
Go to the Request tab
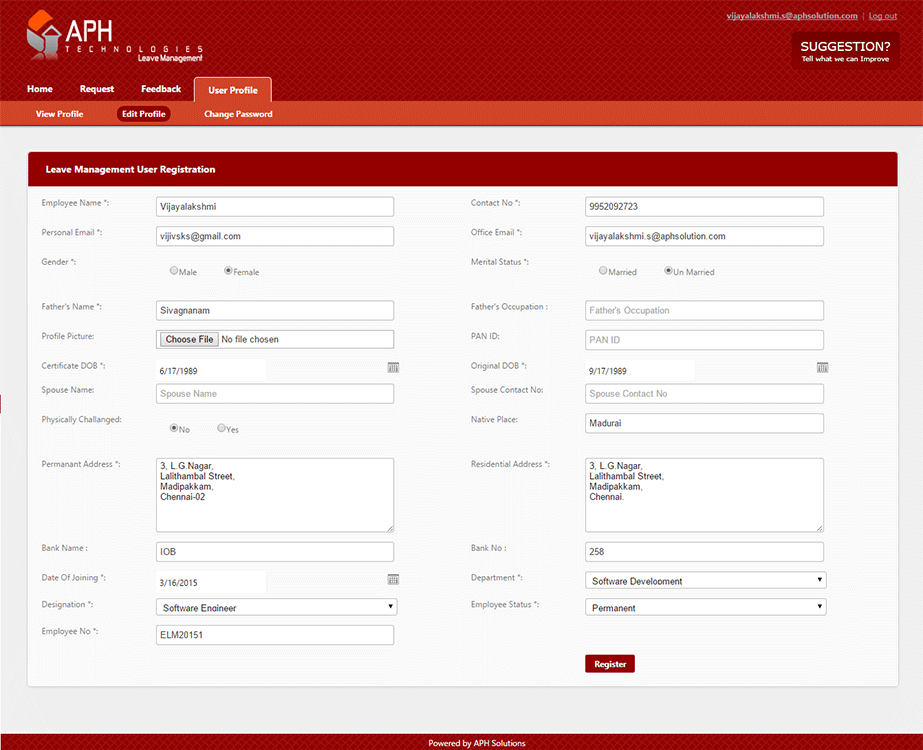click(97, 89)
